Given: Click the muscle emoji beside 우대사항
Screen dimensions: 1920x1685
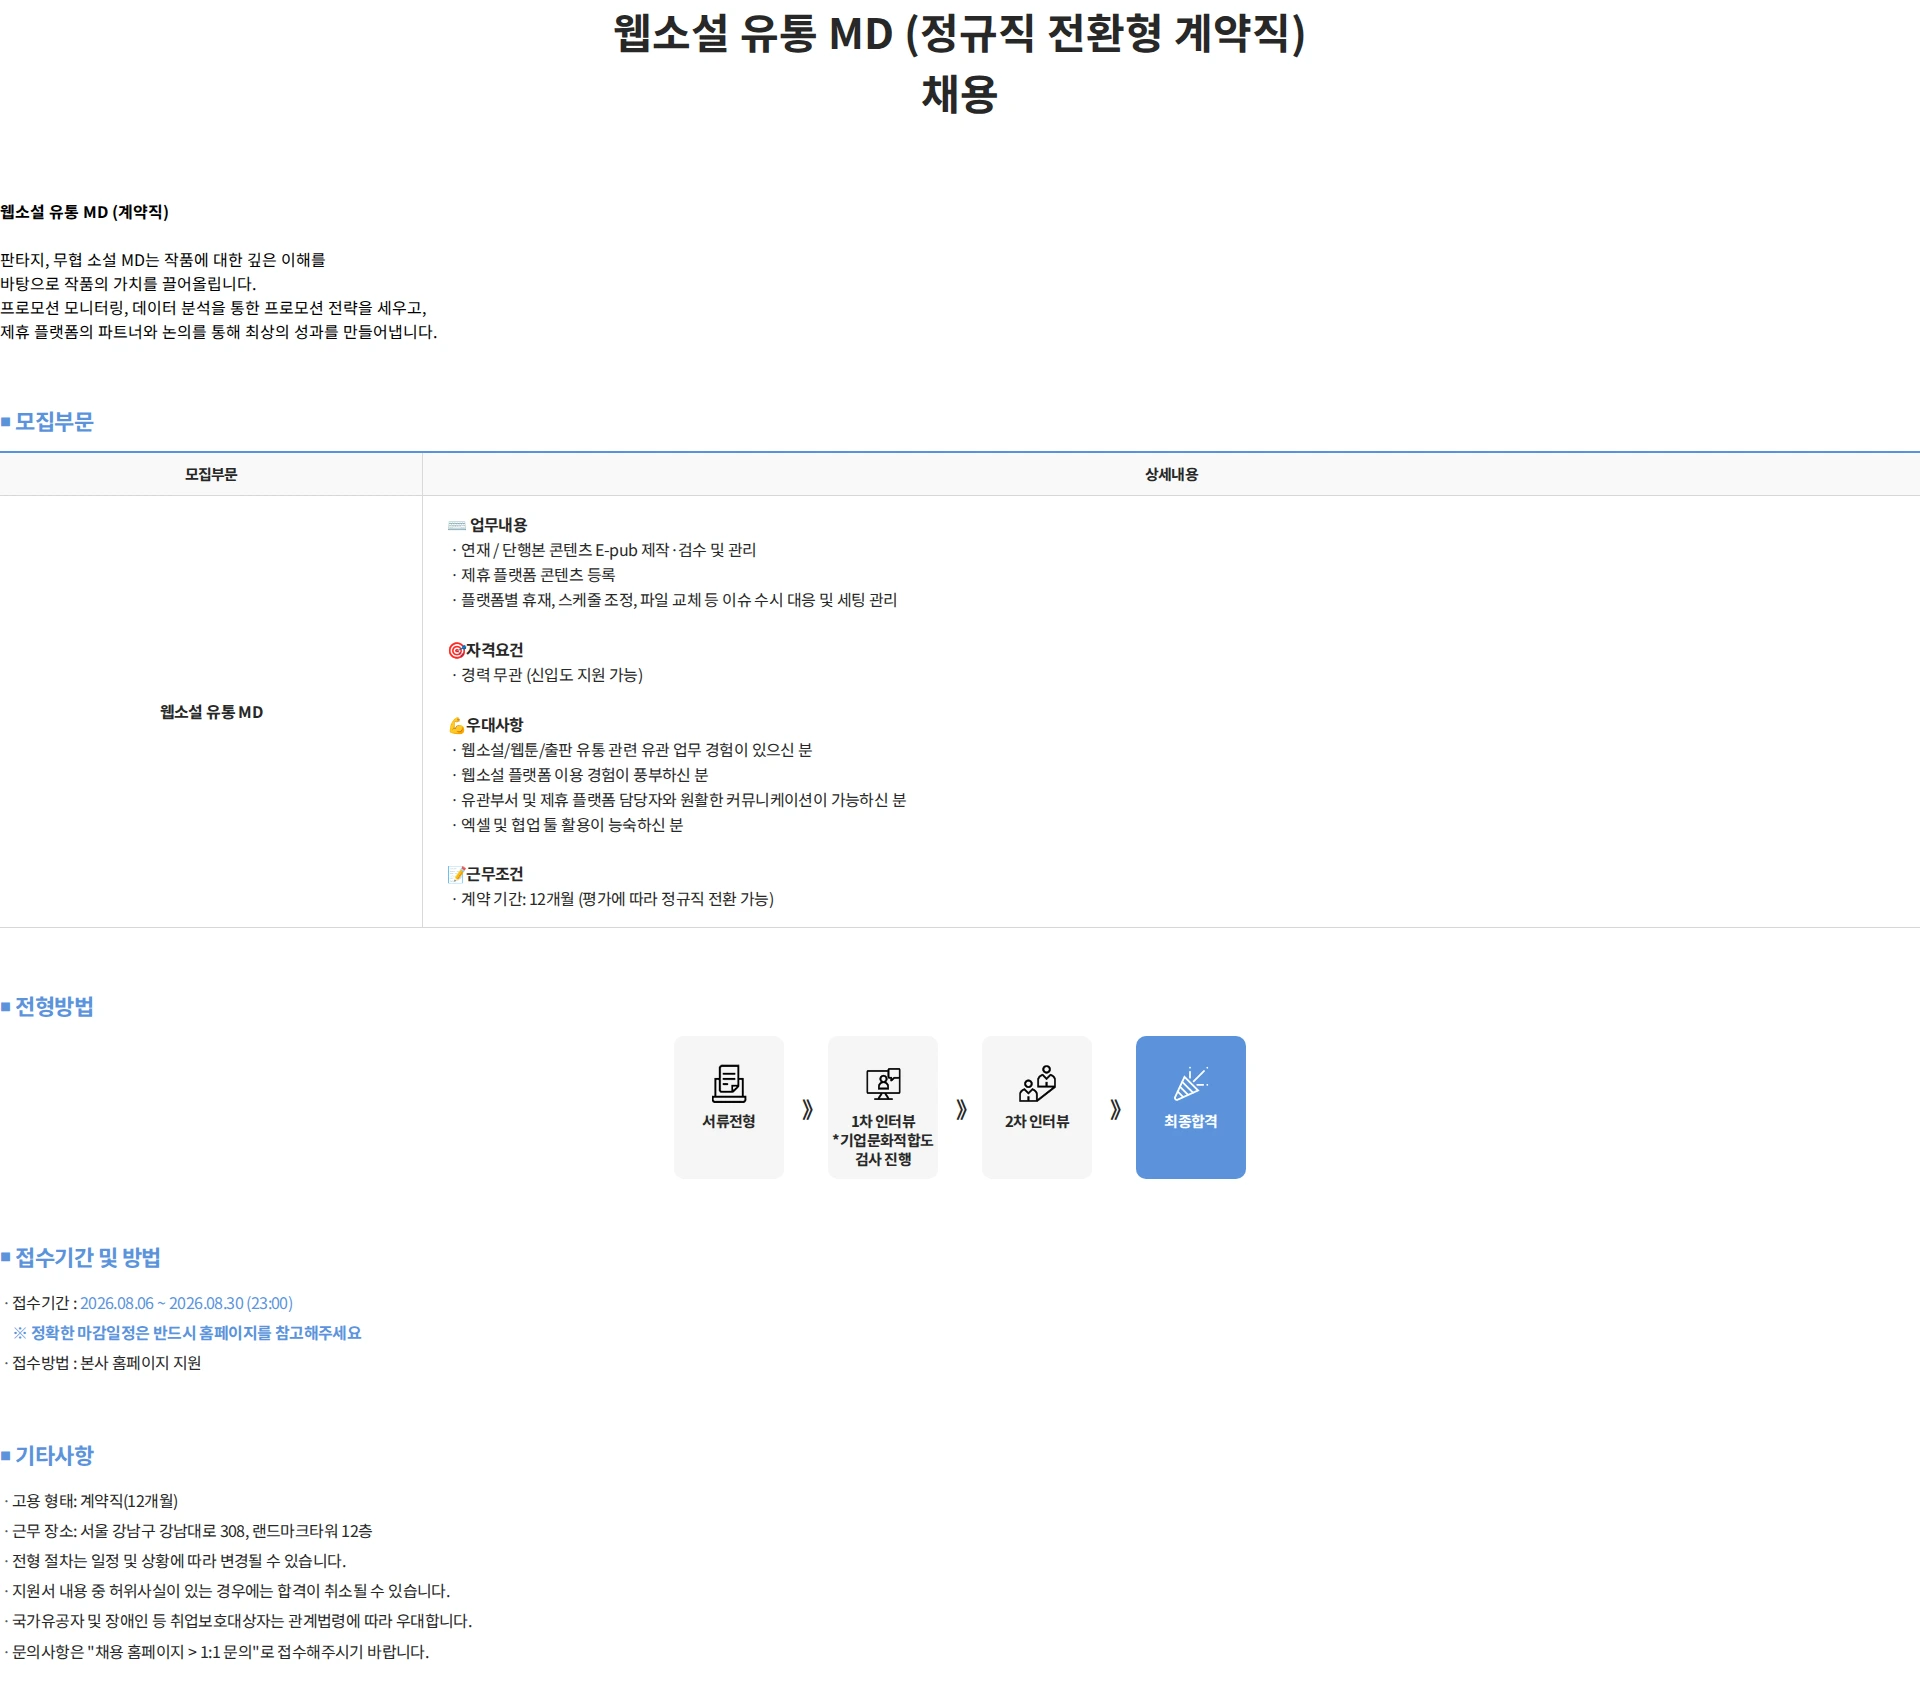Looking at the screenshot, I should point(456,725).
